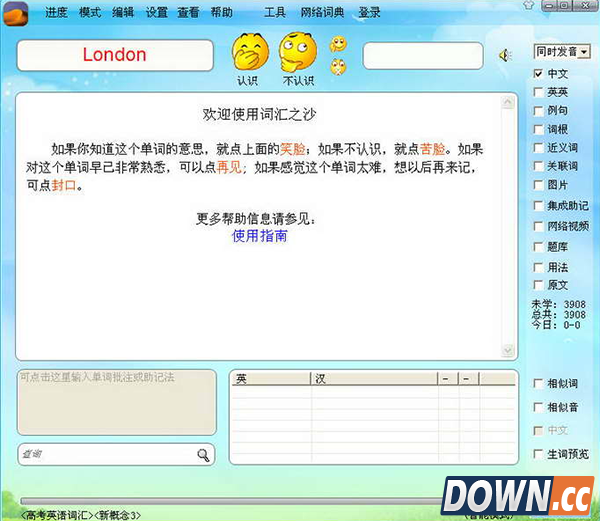Image resolution: width=600 pixels, height=521 pixels.
Task: Click the small upper smiley face icon
Action: click(x=338, y=44)
